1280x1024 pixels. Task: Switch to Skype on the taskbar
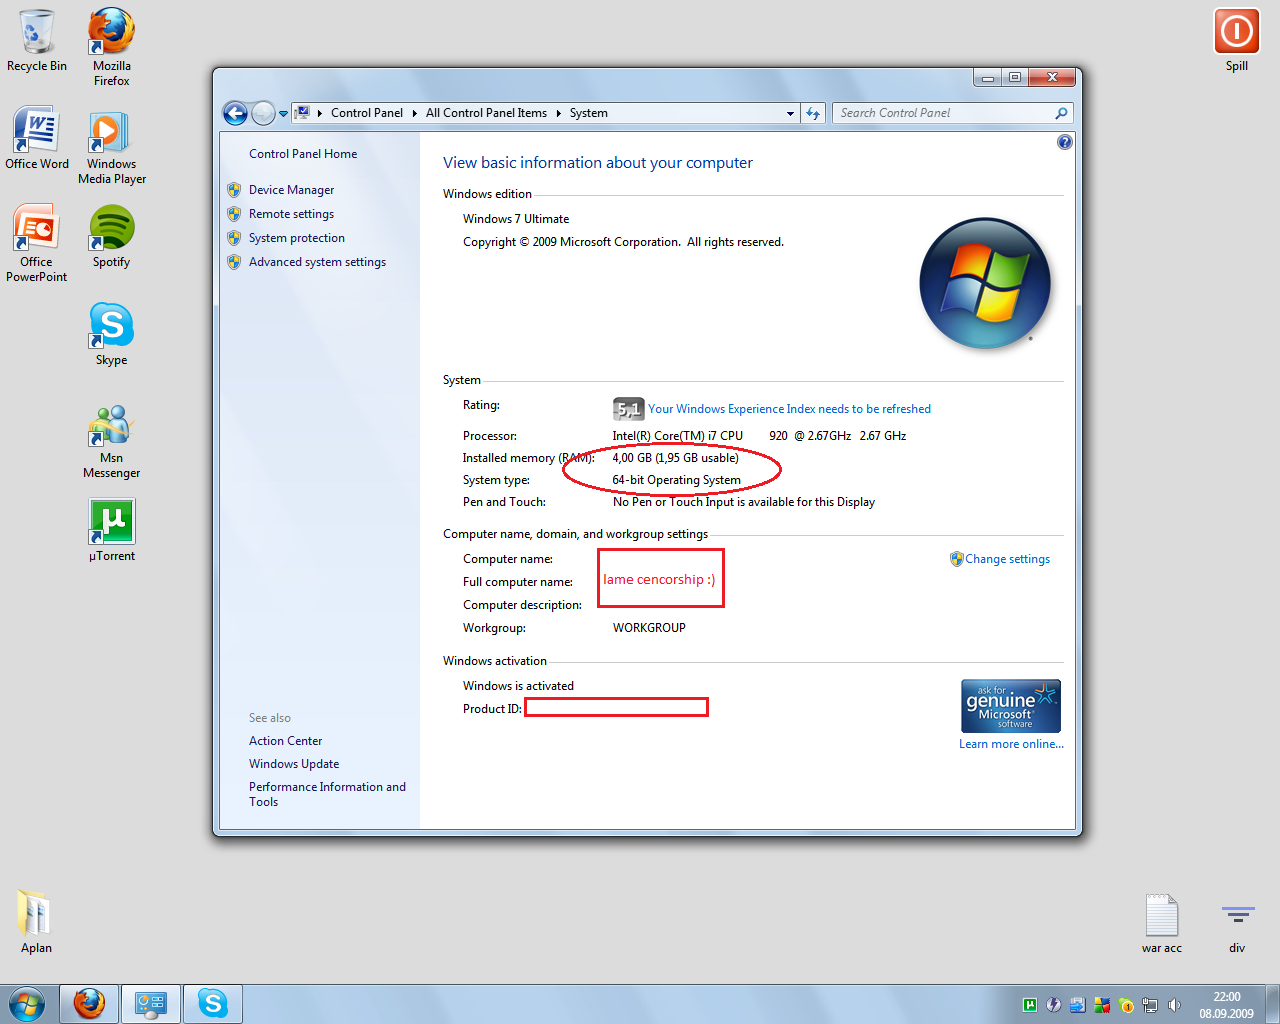click(x=213, y=1004)
